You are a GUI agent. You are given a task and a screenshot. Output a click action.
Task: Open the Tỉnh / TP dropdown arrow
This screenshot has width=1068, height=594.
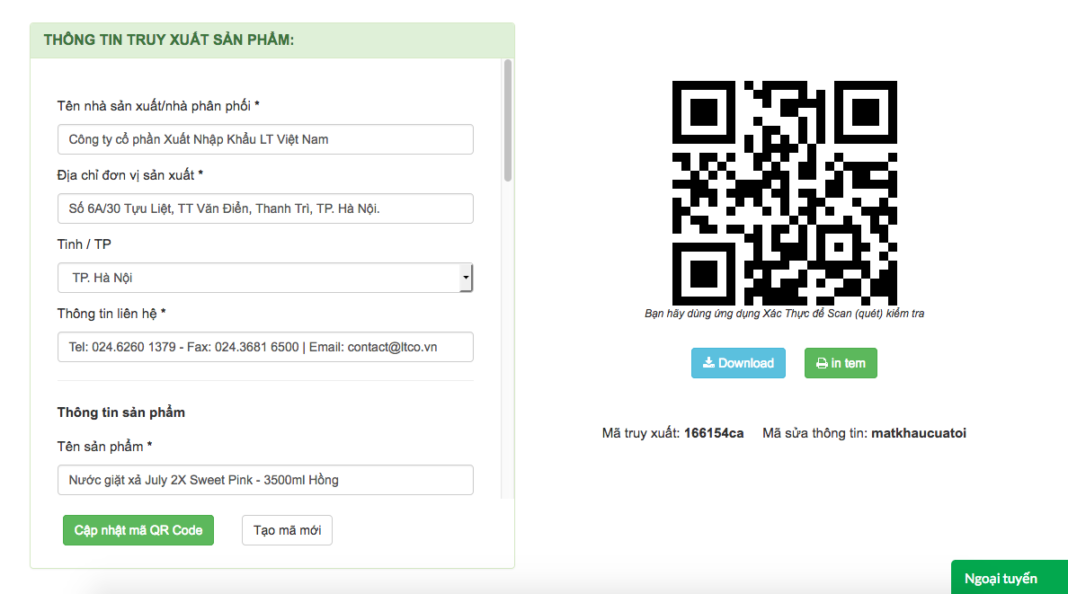465,278
